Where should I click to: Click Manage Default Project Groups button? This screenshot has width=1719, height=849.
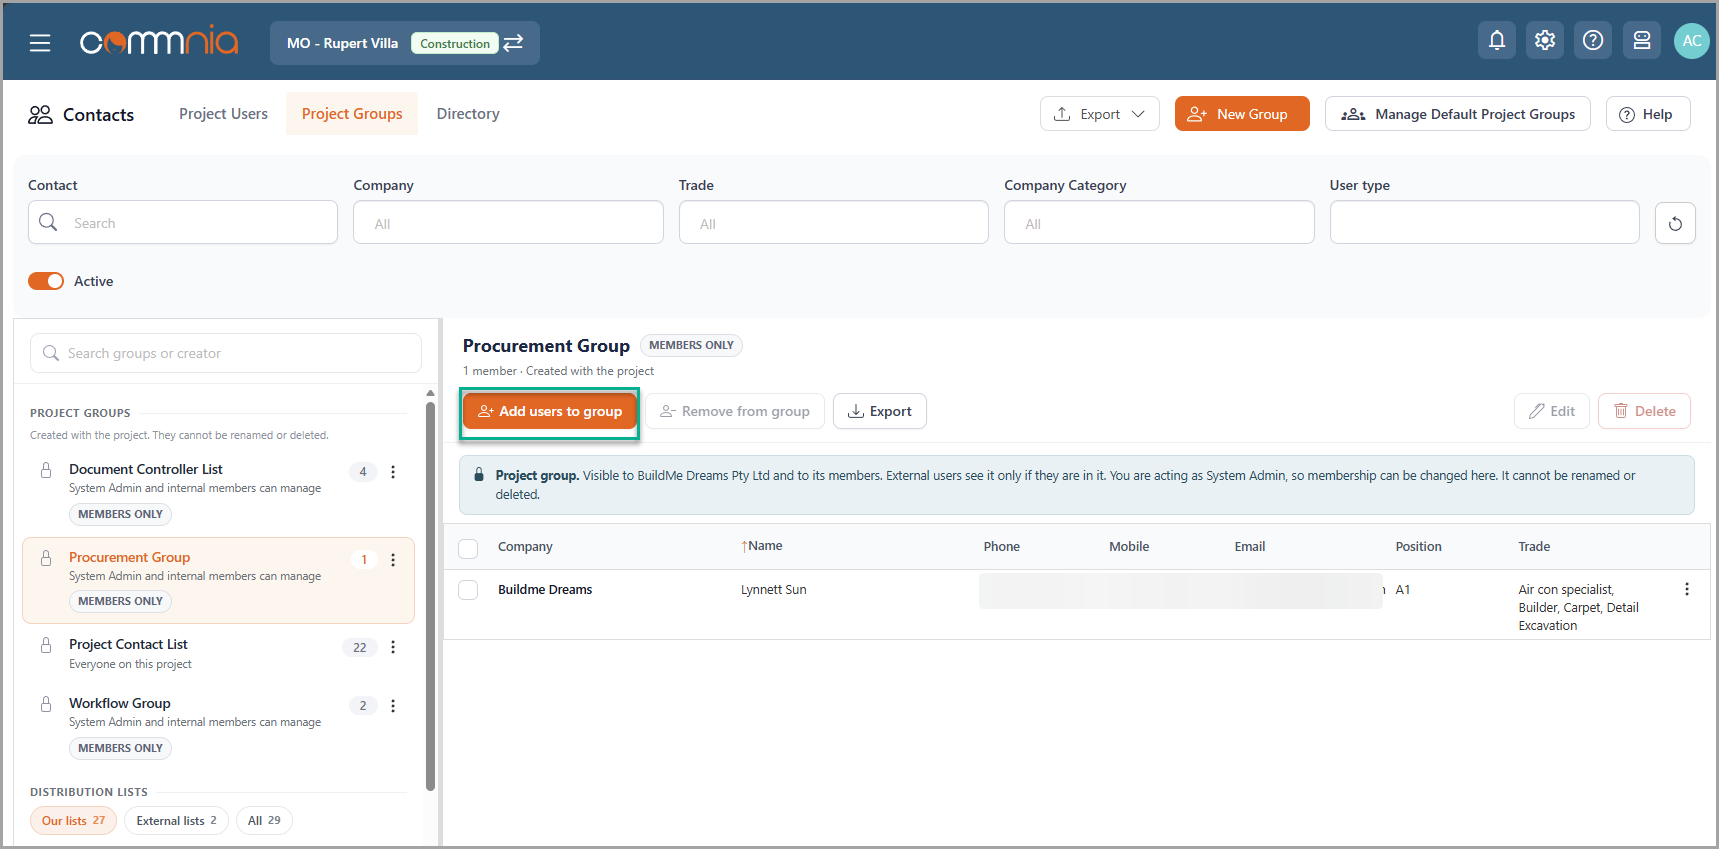click(1457, 114)
